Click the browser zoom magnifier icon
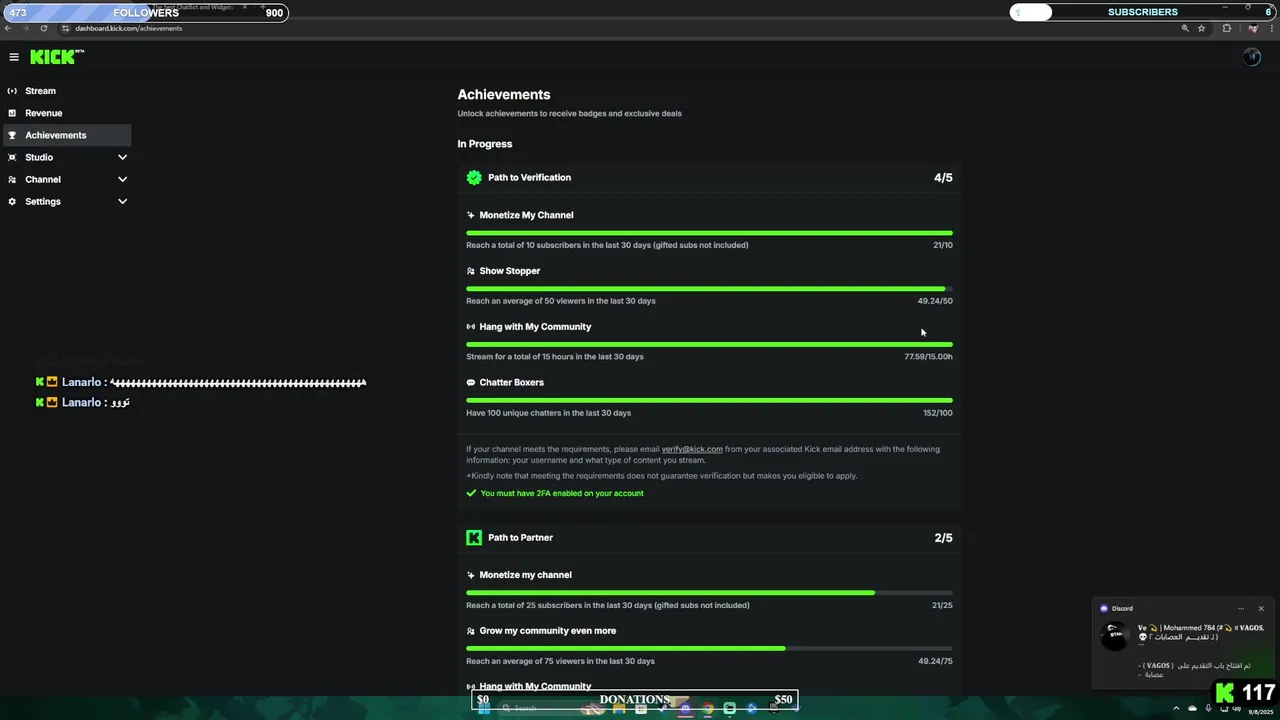This screenshot has width=1280, height=720. 1185,28
